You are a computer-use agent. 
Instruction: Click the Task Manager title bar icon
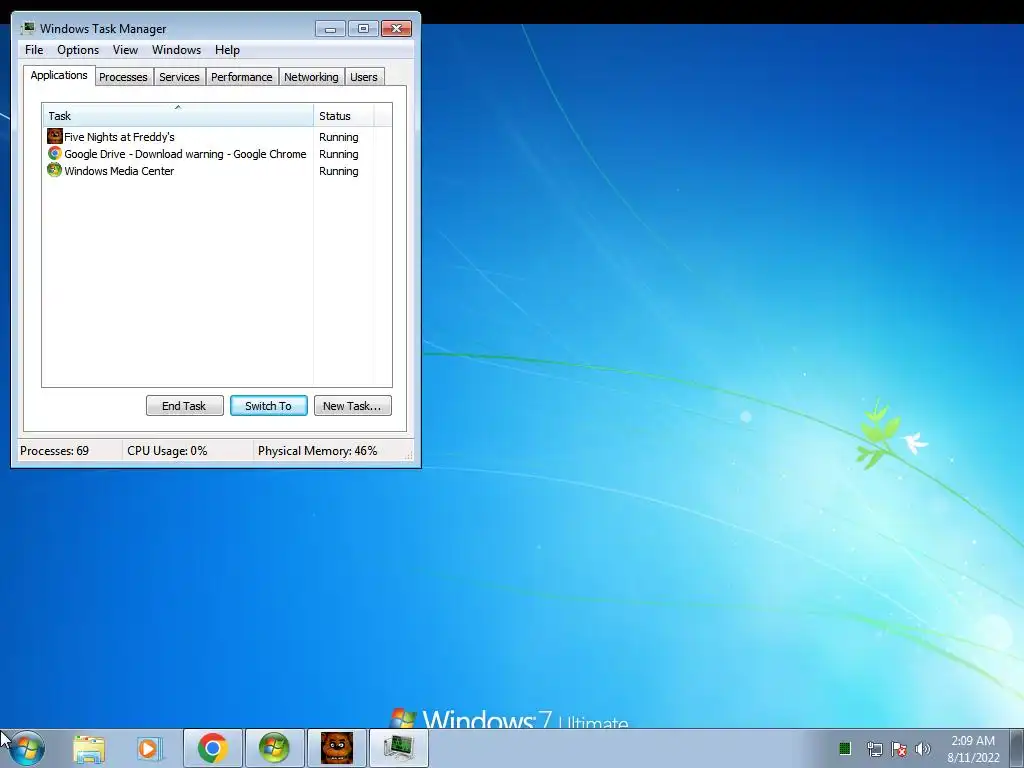(x=27, y=28)
